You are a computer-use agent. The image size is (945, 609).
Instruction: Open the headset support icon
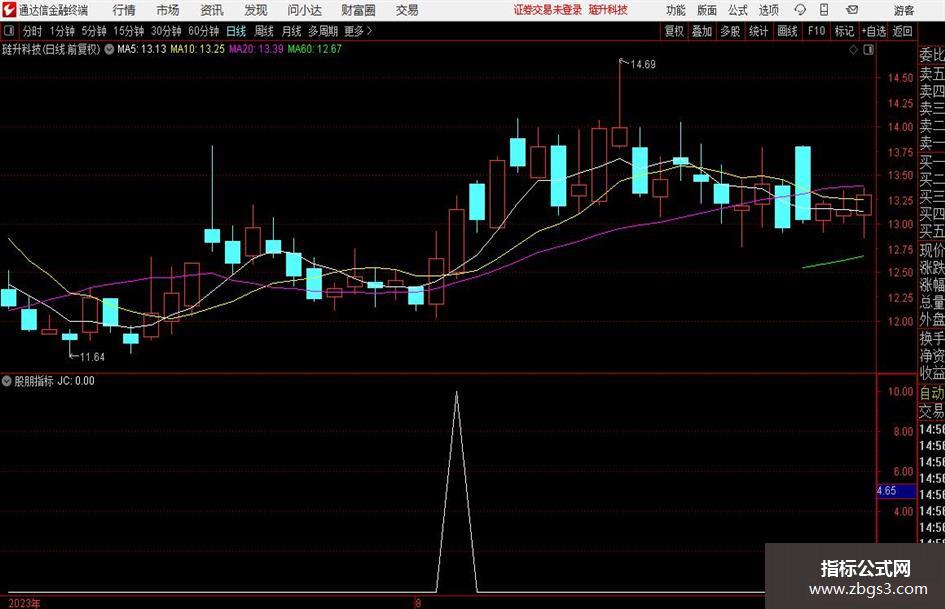click(800, 10)
